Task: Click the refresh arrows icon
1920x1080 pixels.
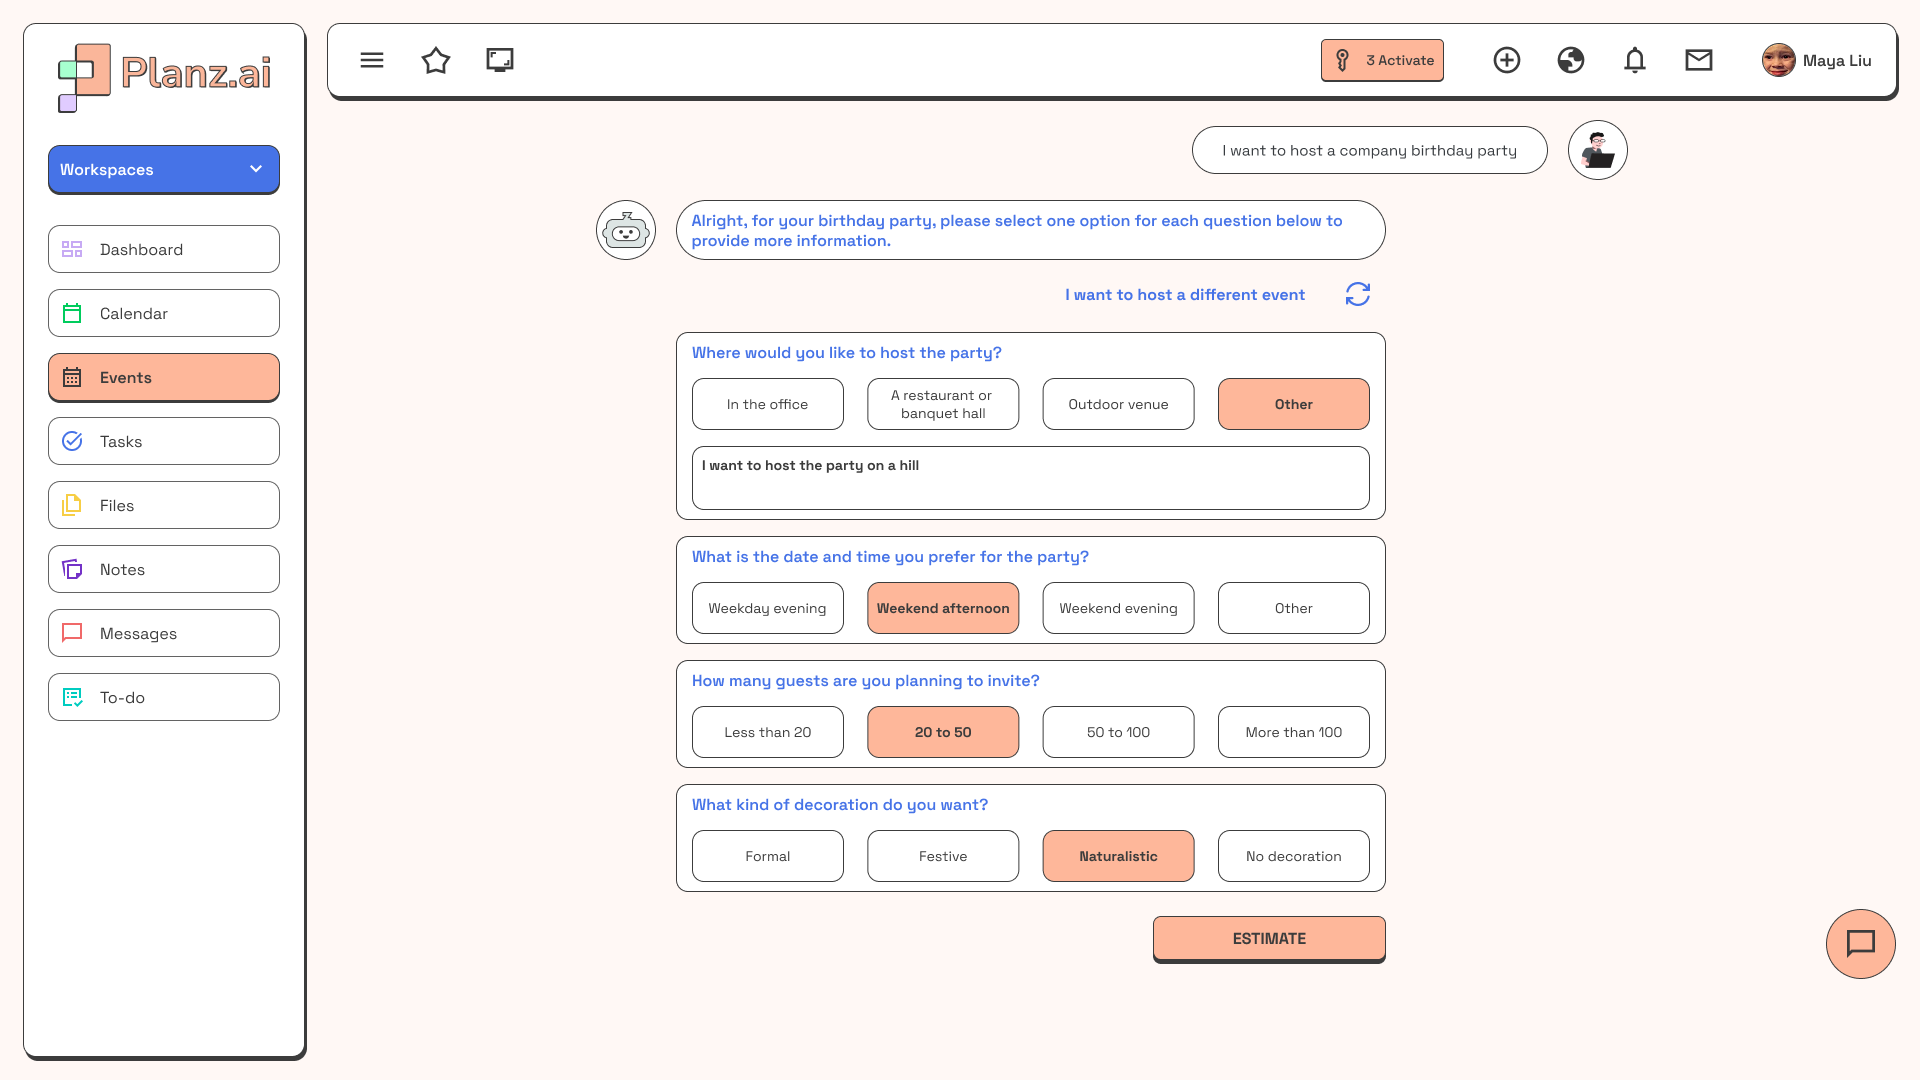Action: tap(1357, 294)
